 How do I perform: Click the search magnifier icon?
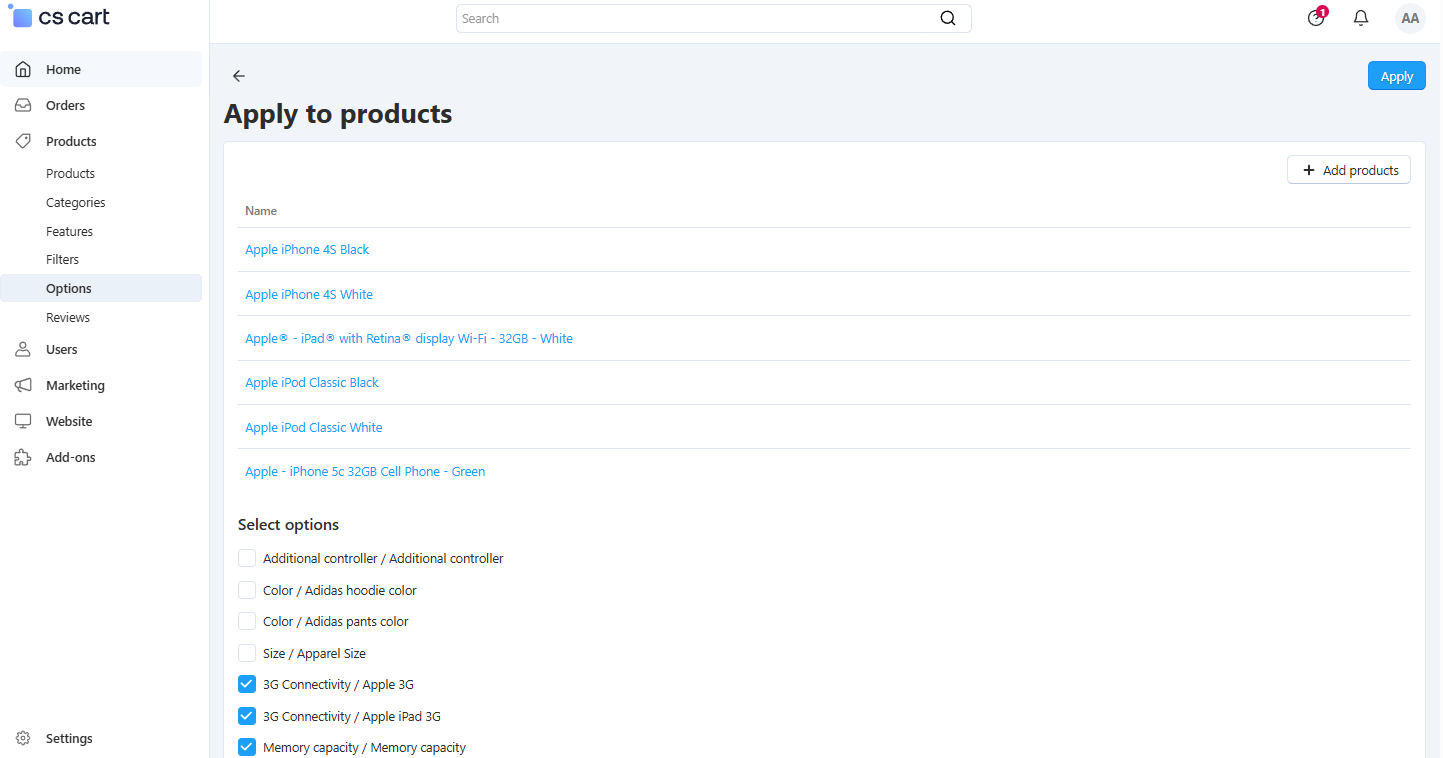click(x=948, y=18)
